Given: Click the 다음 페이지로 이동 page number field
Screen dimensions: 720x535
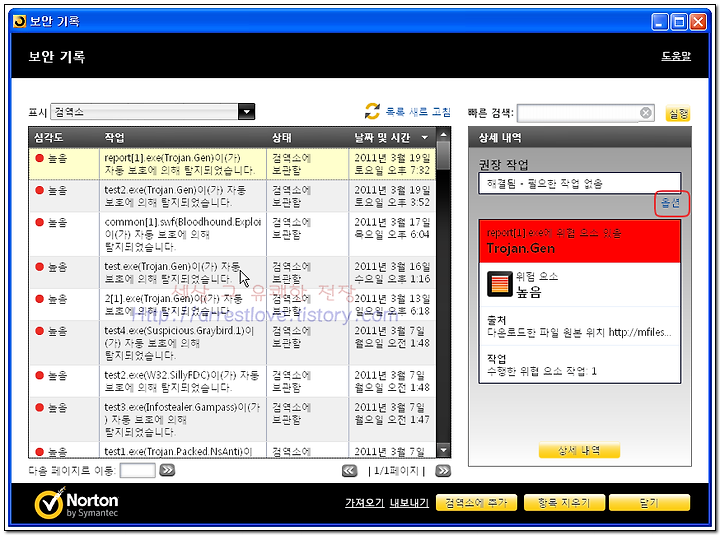Looking at the screenshot, I should (137, 470).
